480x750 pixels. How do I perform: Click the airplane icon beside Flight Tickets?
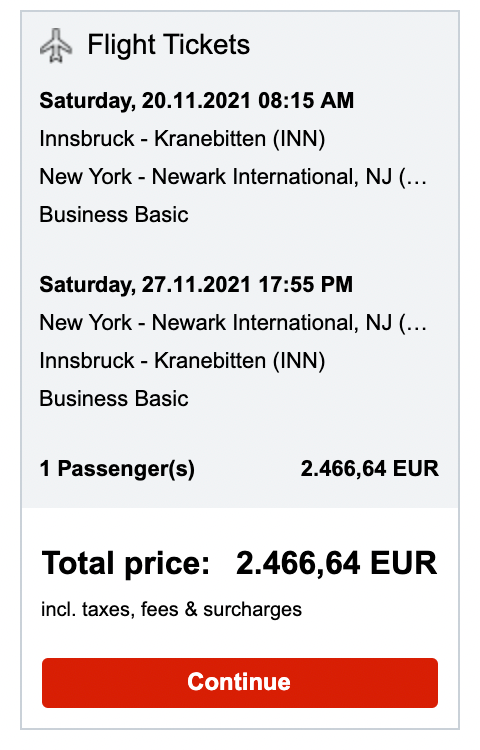[x=56, y=45]
